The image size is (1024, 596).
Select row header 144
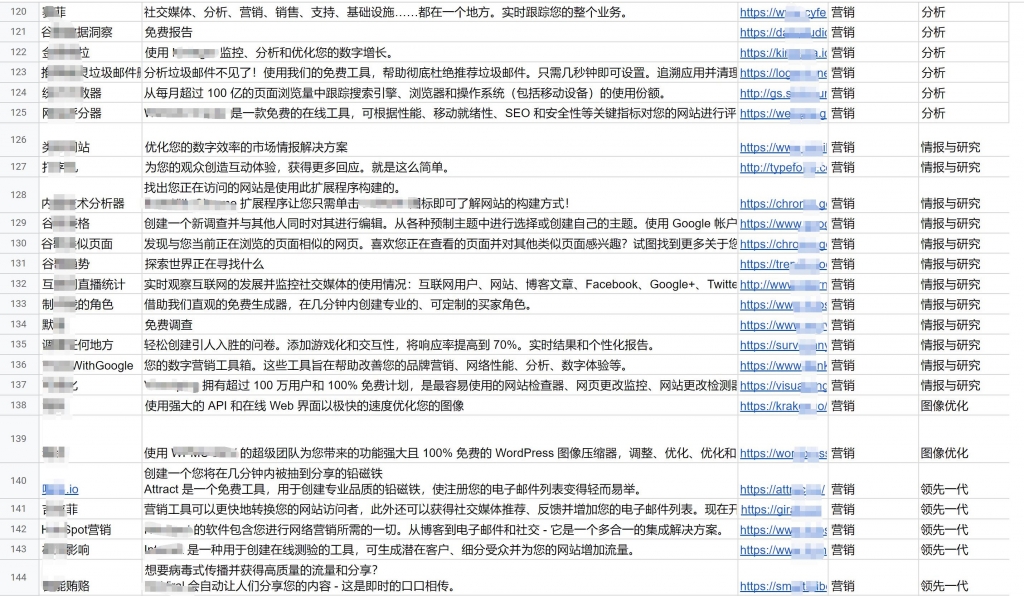coord(19,577)
